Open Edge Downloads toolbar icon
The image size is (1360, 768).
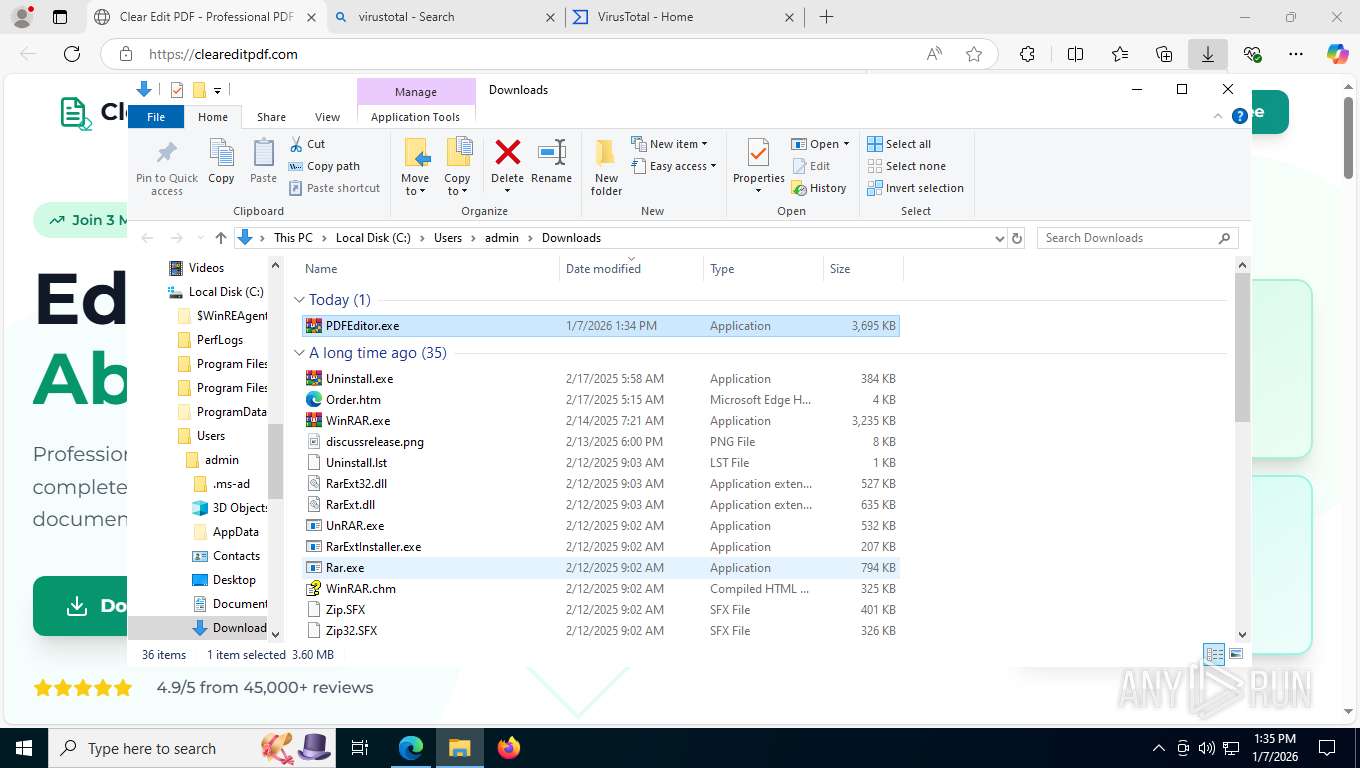click(1208, 54)
